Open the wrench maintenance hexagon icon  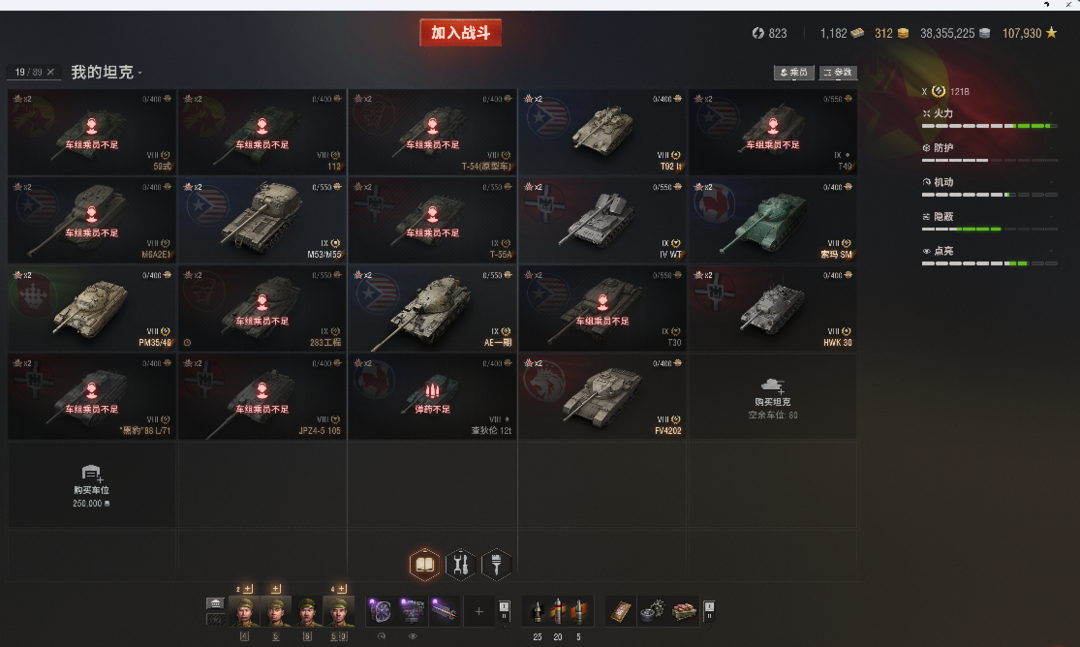click(x=460, y=565)
